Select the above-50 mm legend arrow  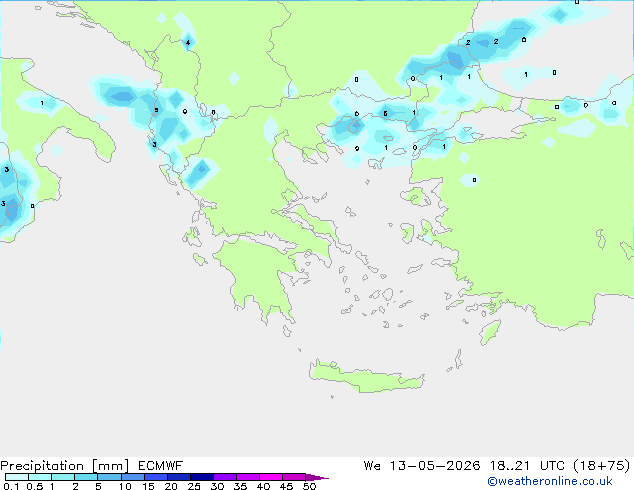pos(317,477)
